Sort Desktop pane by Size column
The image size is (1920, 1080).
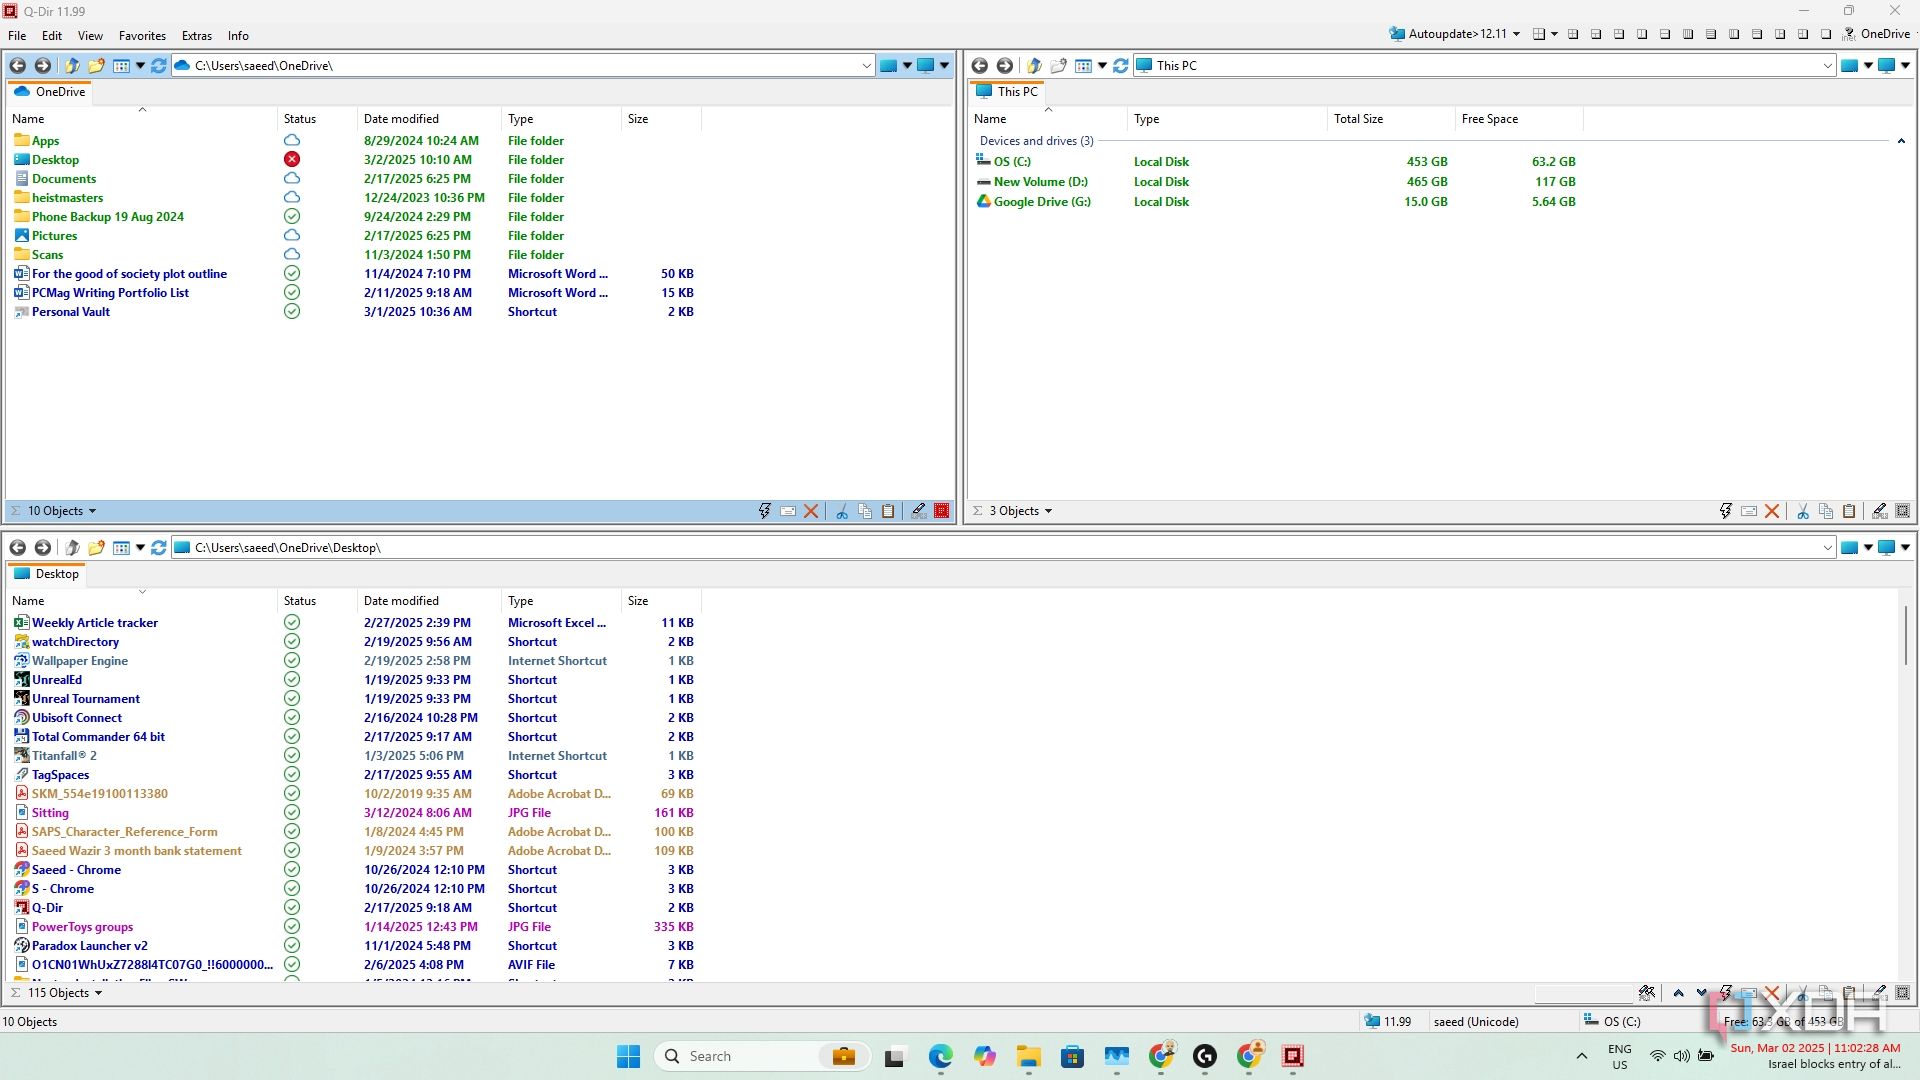point(661,601)
